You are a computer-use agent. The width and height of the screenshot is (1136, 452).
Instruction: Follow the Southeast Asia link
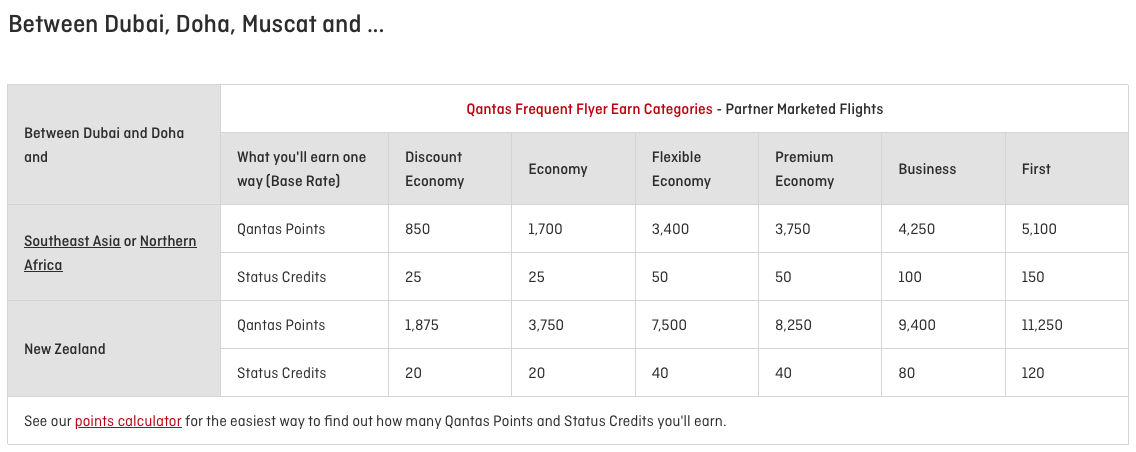tap(72, 241)
